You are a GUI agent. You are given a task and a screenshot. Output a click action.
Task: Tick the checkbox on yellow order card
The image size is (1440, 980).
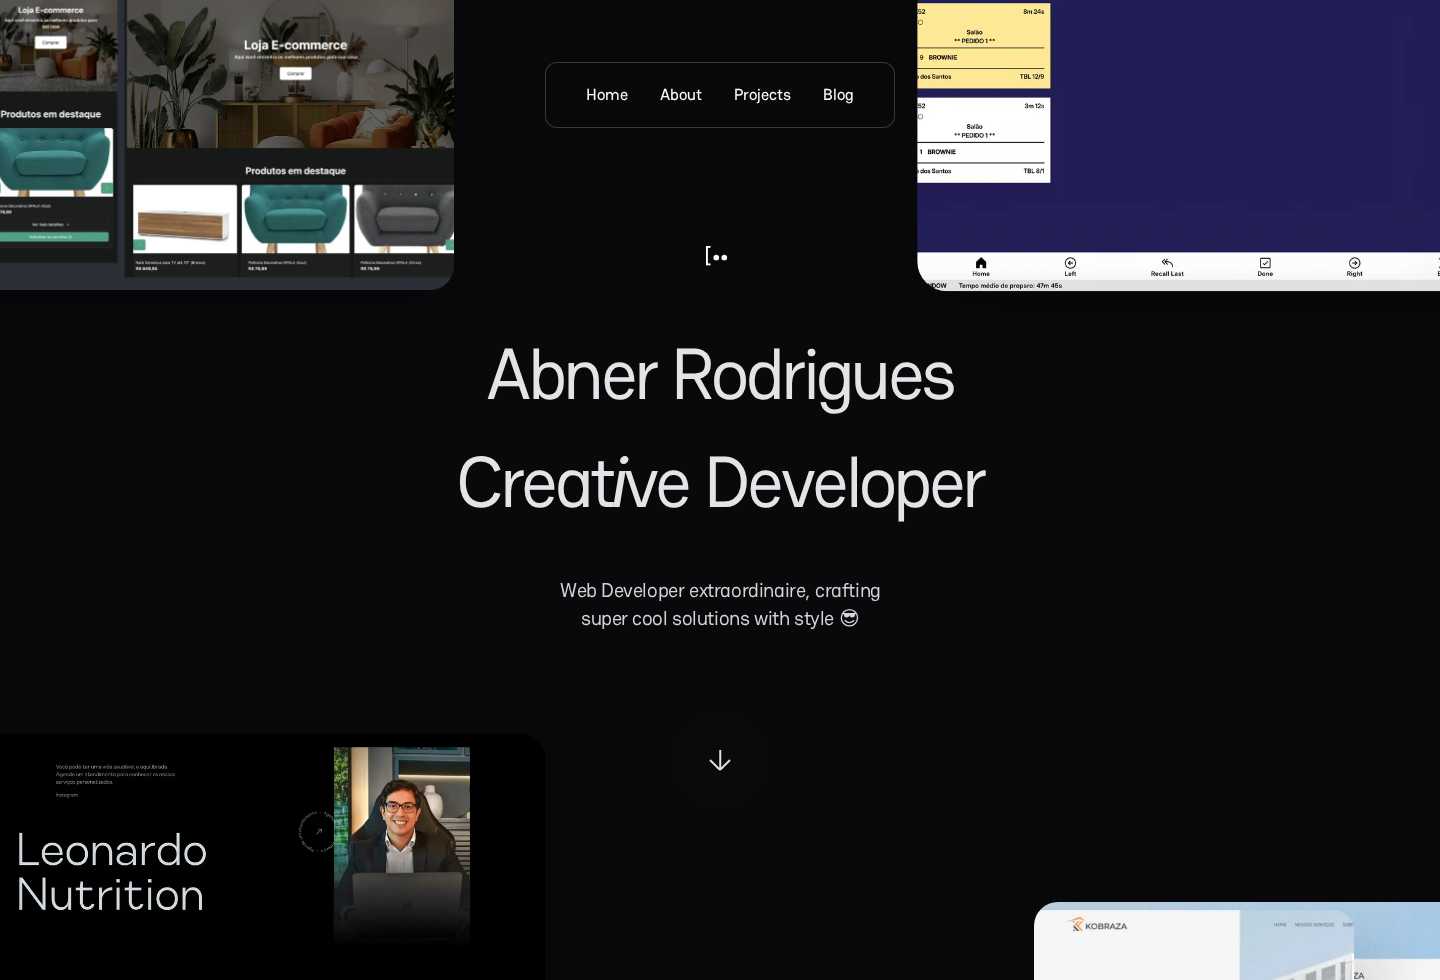click(921, 23)
